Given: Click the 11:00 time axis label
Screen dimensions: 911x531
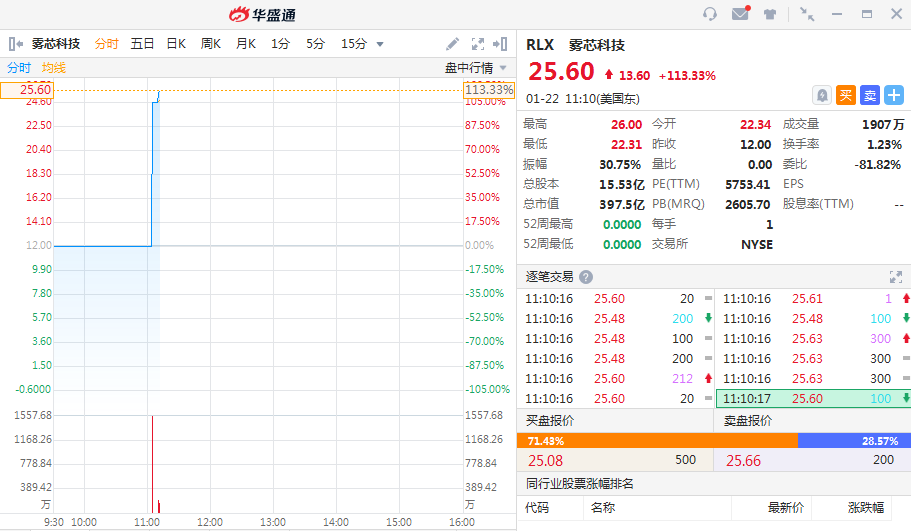Looking at the screenshot, I should (146, 522).
